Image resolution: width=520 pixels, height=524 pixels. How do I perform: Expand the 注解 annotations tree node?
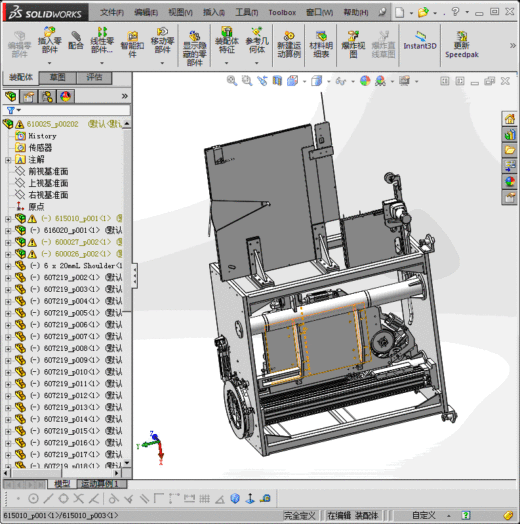coord(8,160)
